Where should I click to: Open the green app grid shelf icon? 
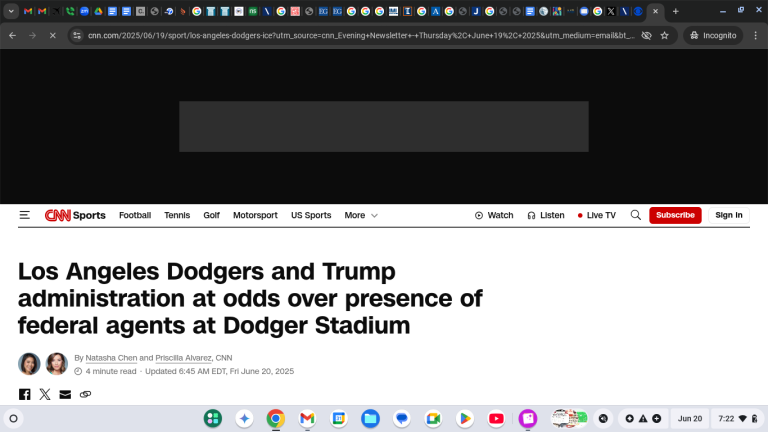coord(213,419)
